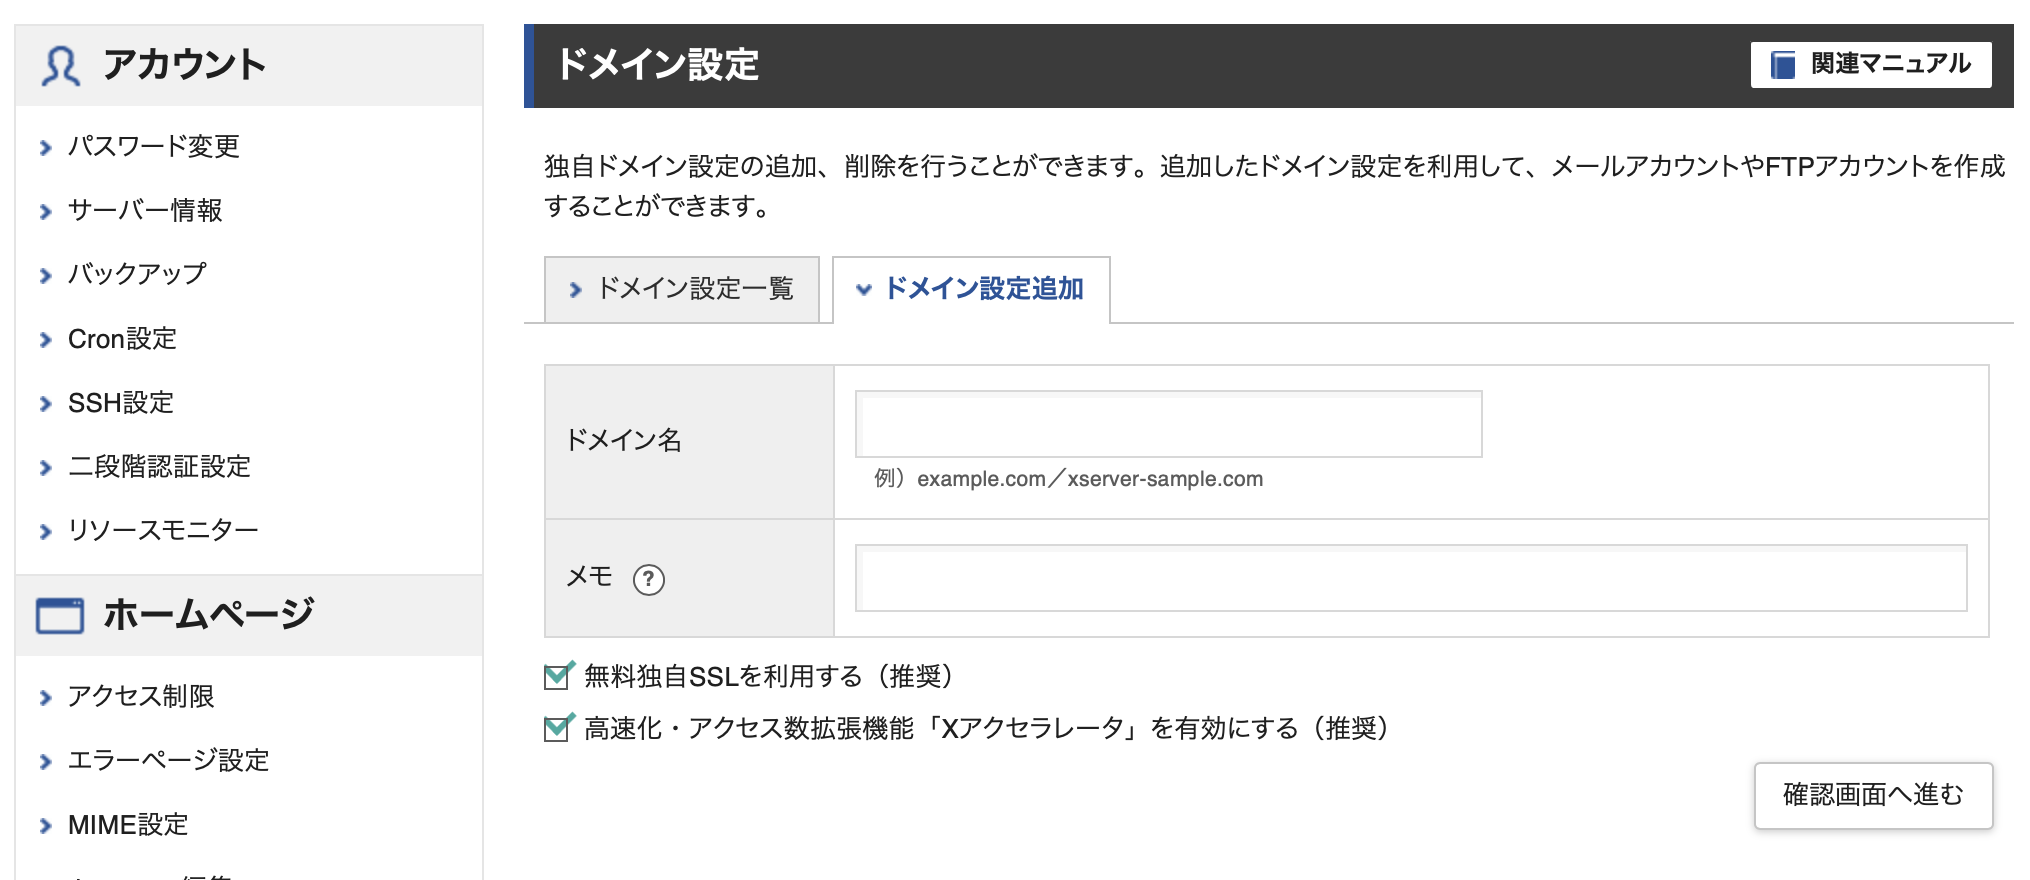
Task: Click the blue book manual icon
Action: 1783,65
